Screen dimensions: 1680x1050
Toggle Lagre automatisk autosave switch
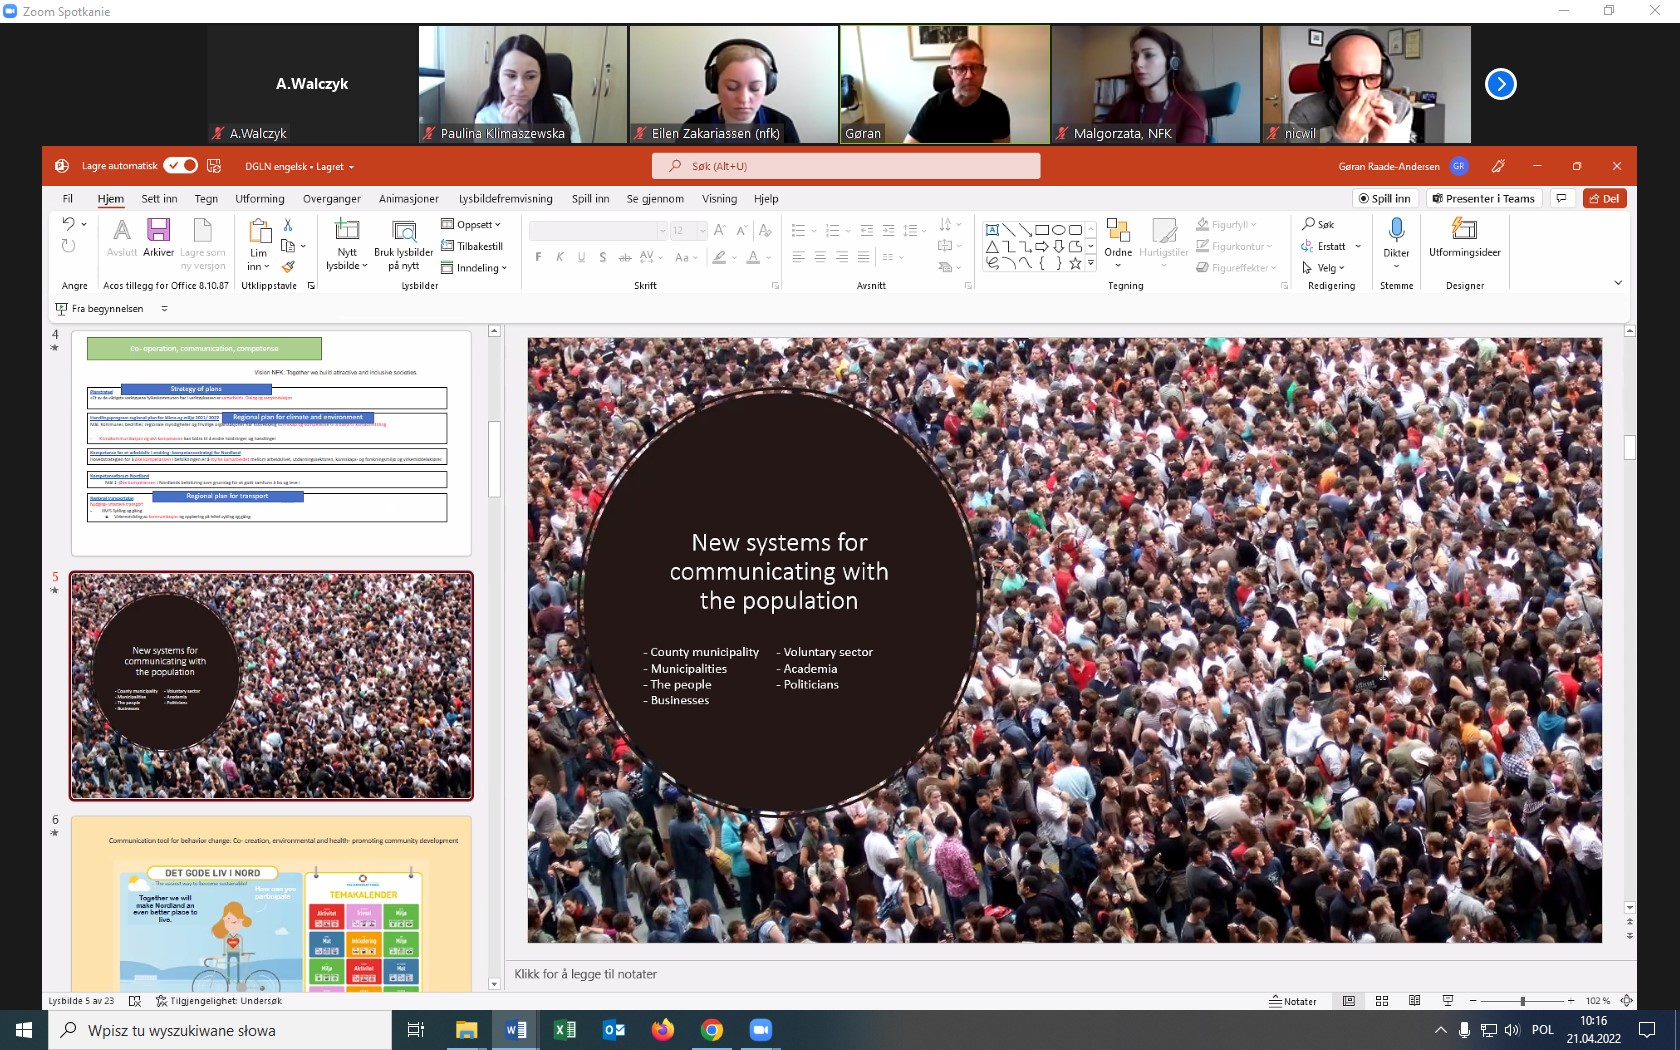tap(181, 166)
